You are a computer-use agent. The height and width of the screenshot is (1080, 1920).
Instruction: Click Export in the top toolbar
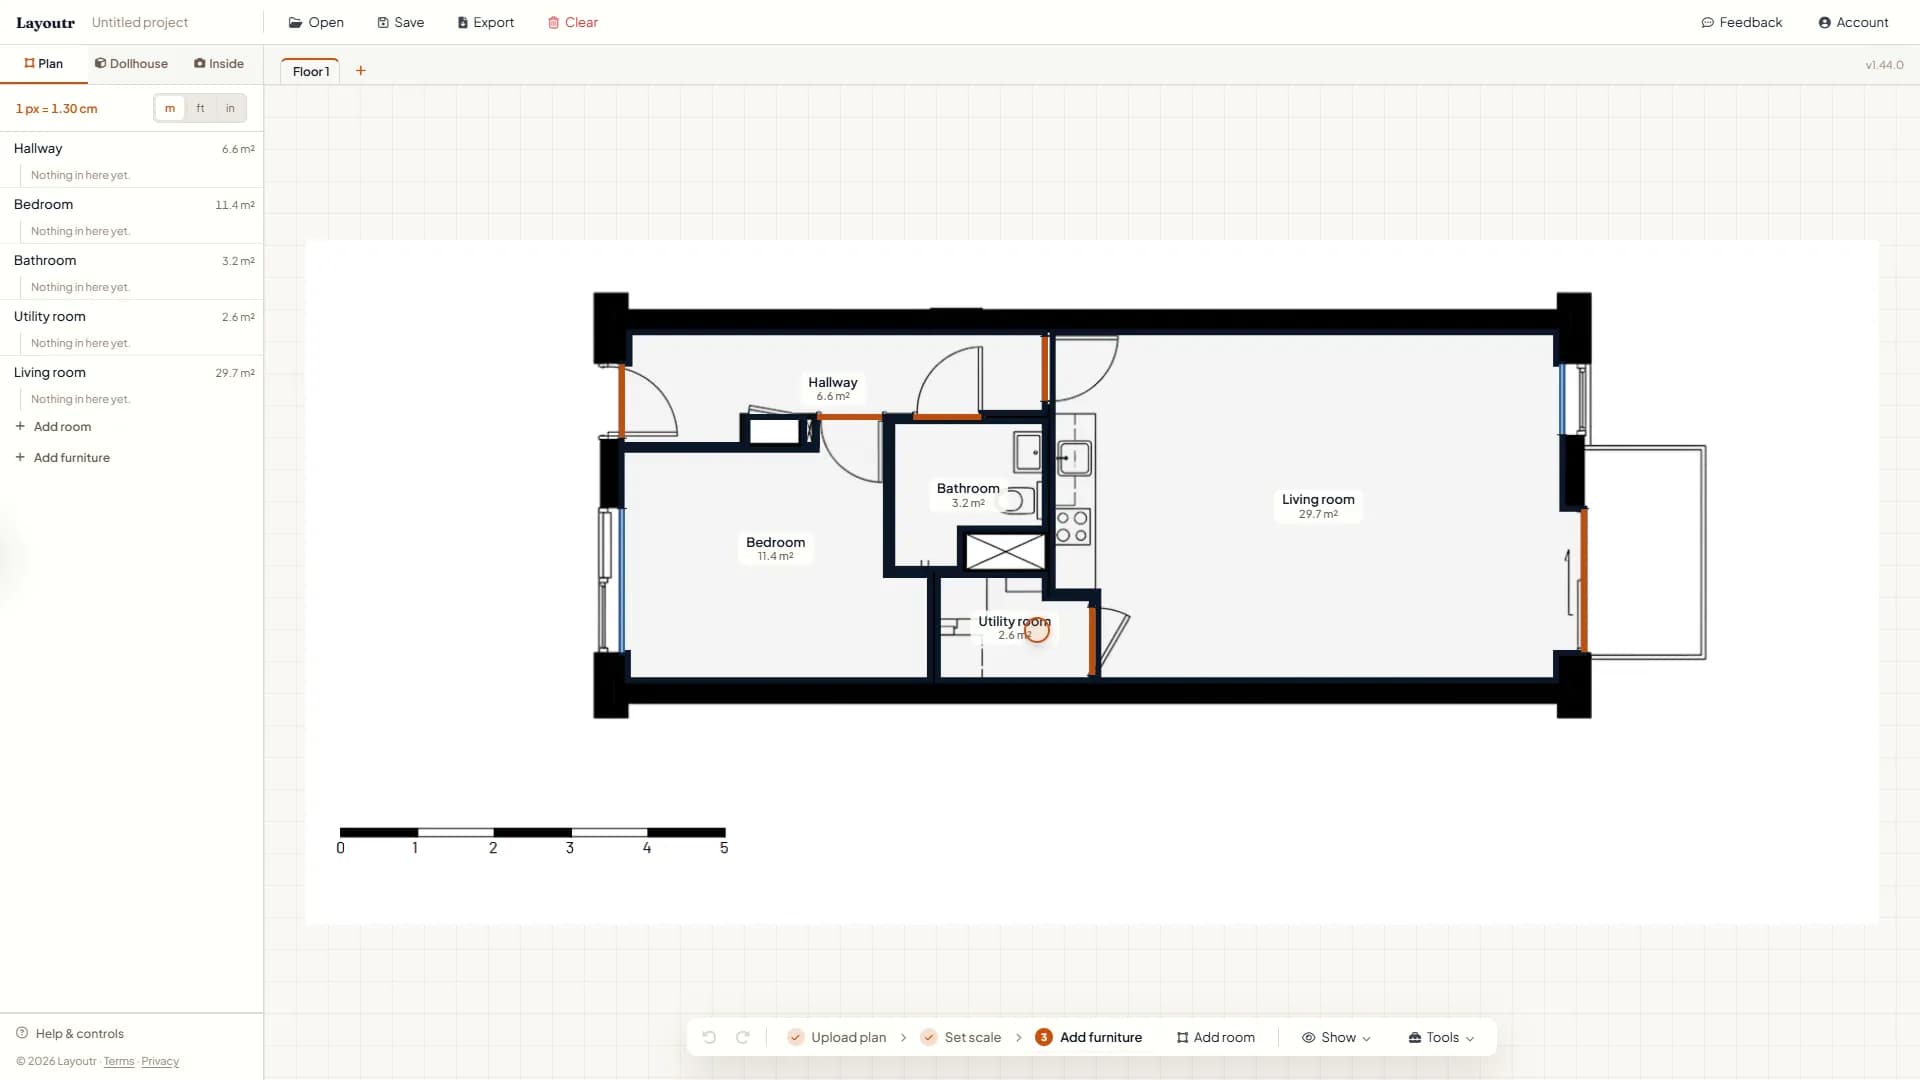click(x=486, y=22)
